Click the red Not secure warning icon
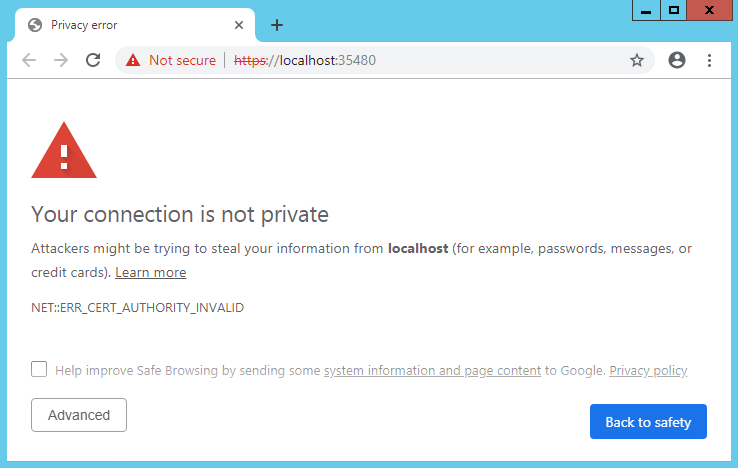The image size is (738, 468). point(133,60)
